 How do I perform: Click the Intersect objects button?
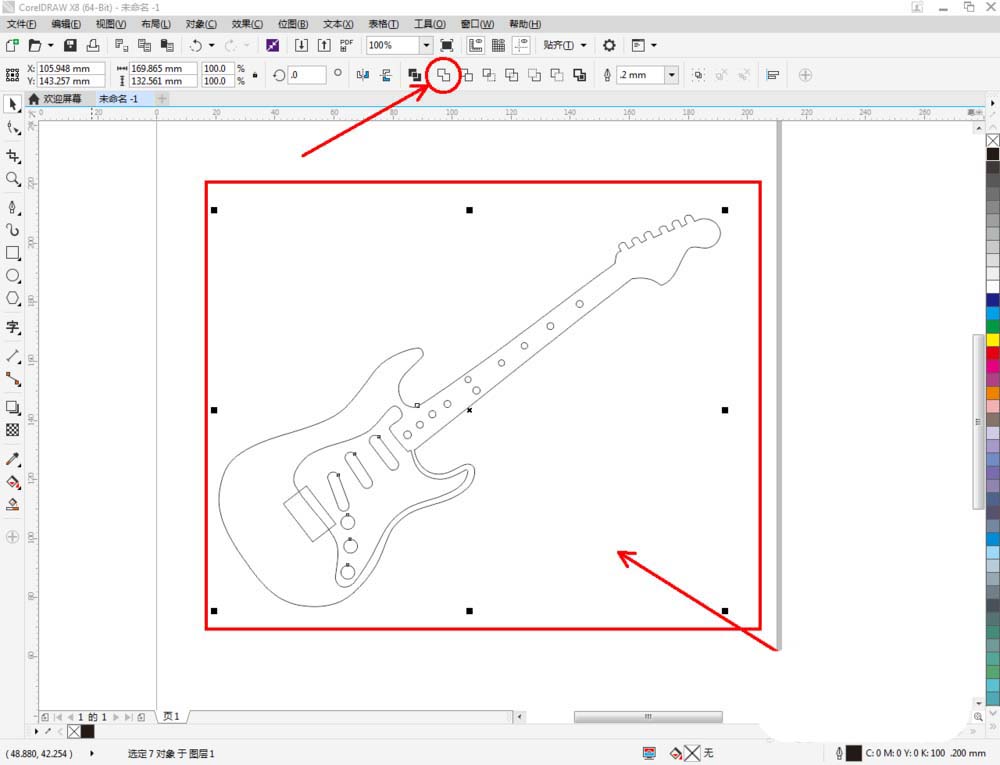[x=489, y=75]
